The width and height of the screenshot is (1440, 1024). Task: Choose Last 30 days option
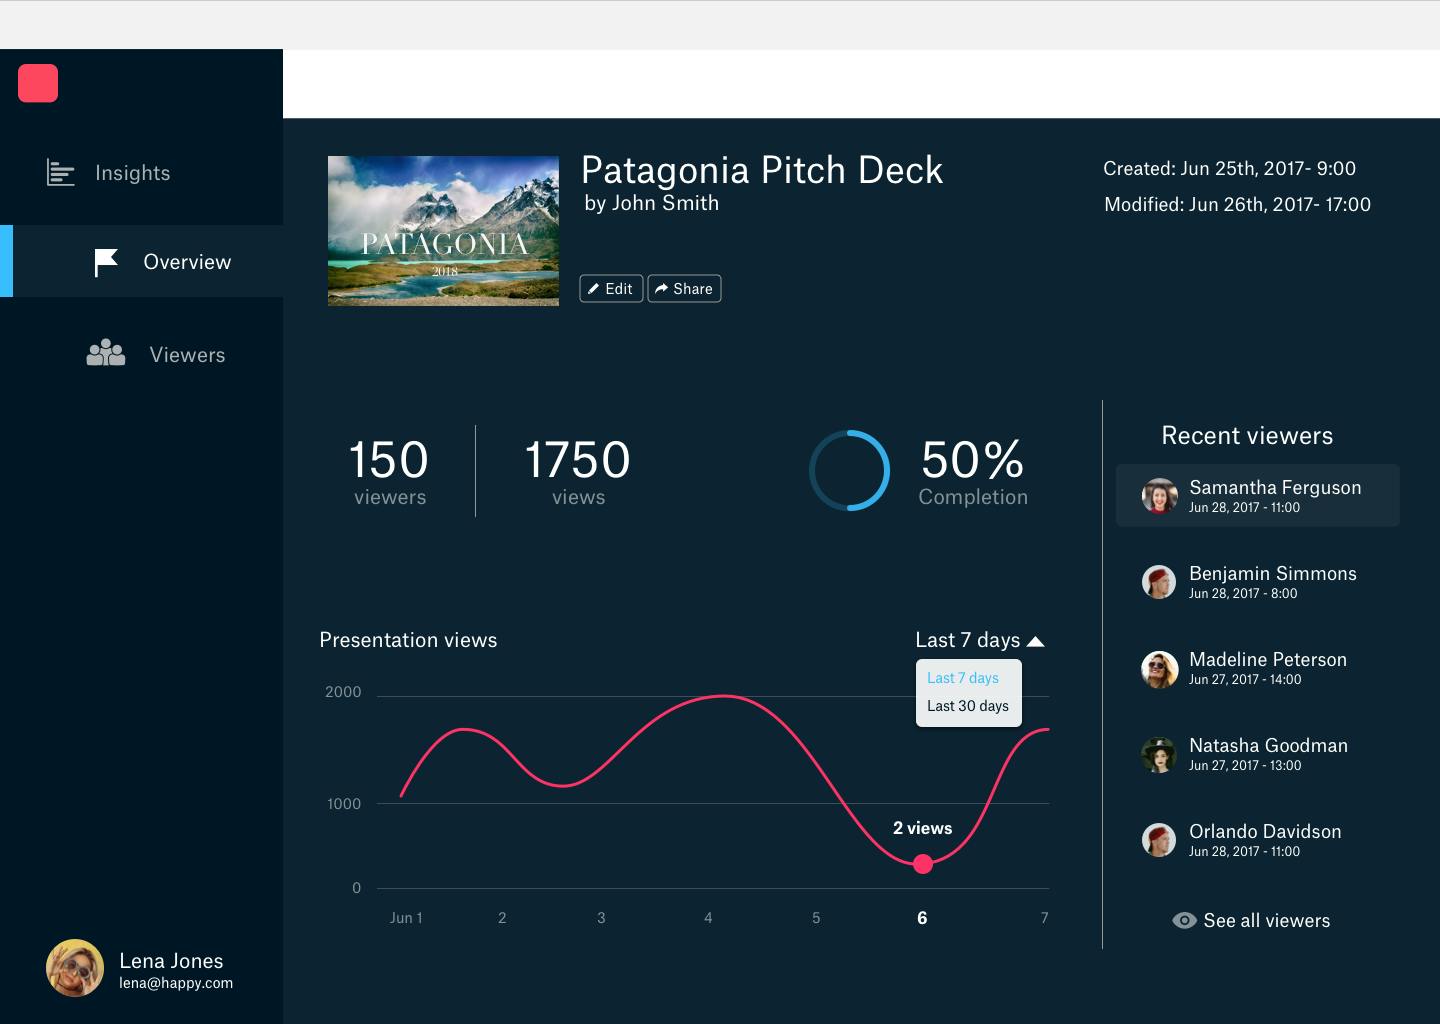coord(968,706)
